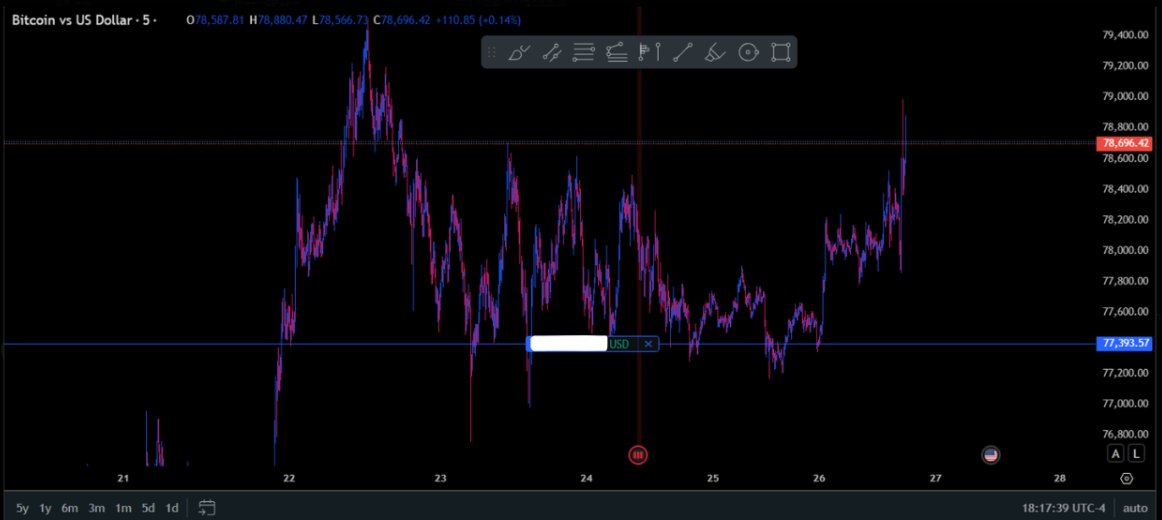Click the high value H78,880.47
The height and width of the screenshot is (520, 1162).
coord(278,20)
